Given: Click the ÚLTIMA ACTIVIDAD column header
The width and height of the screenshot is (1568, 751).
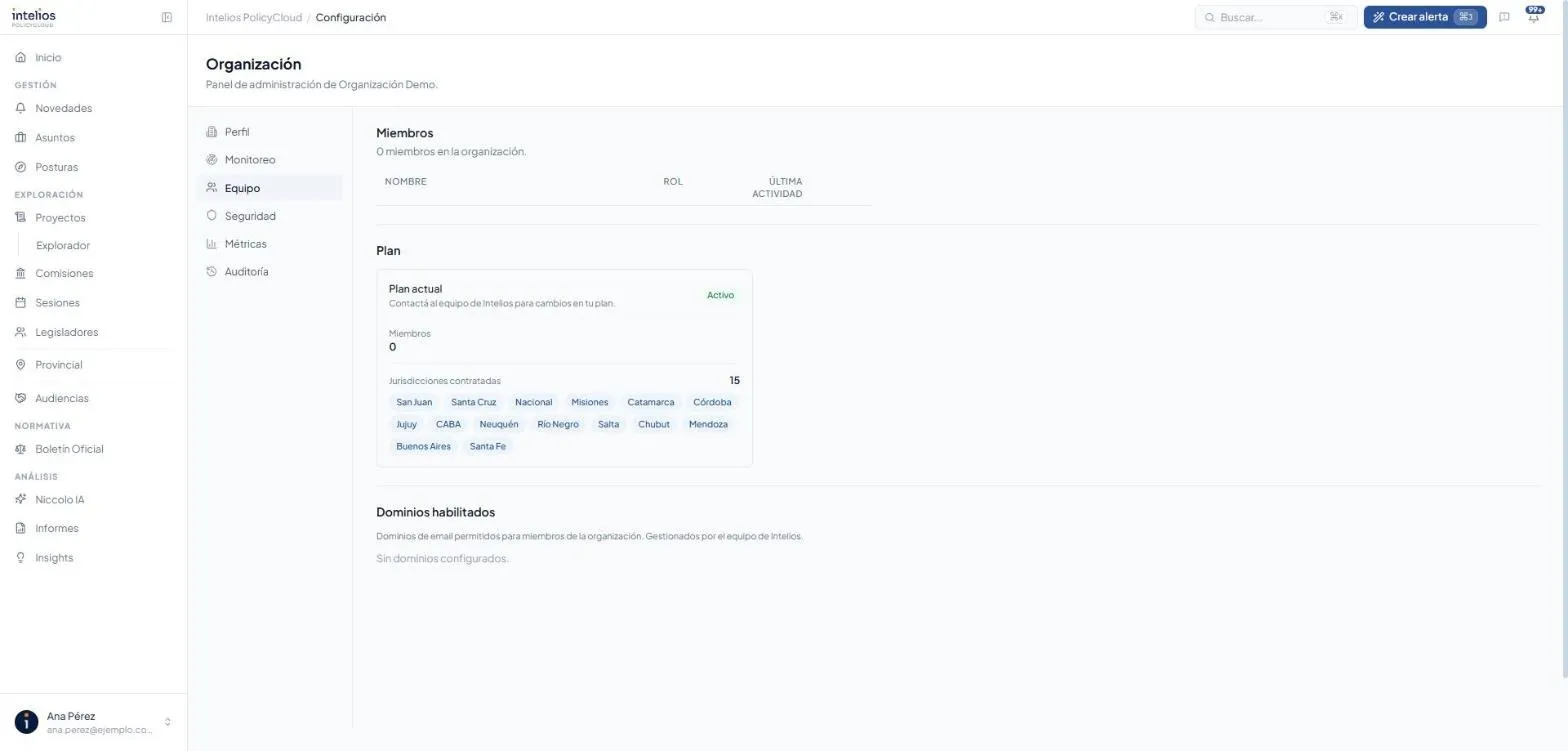Looking at the screenshot, I should pyautogui.click(x=777, y=188).
